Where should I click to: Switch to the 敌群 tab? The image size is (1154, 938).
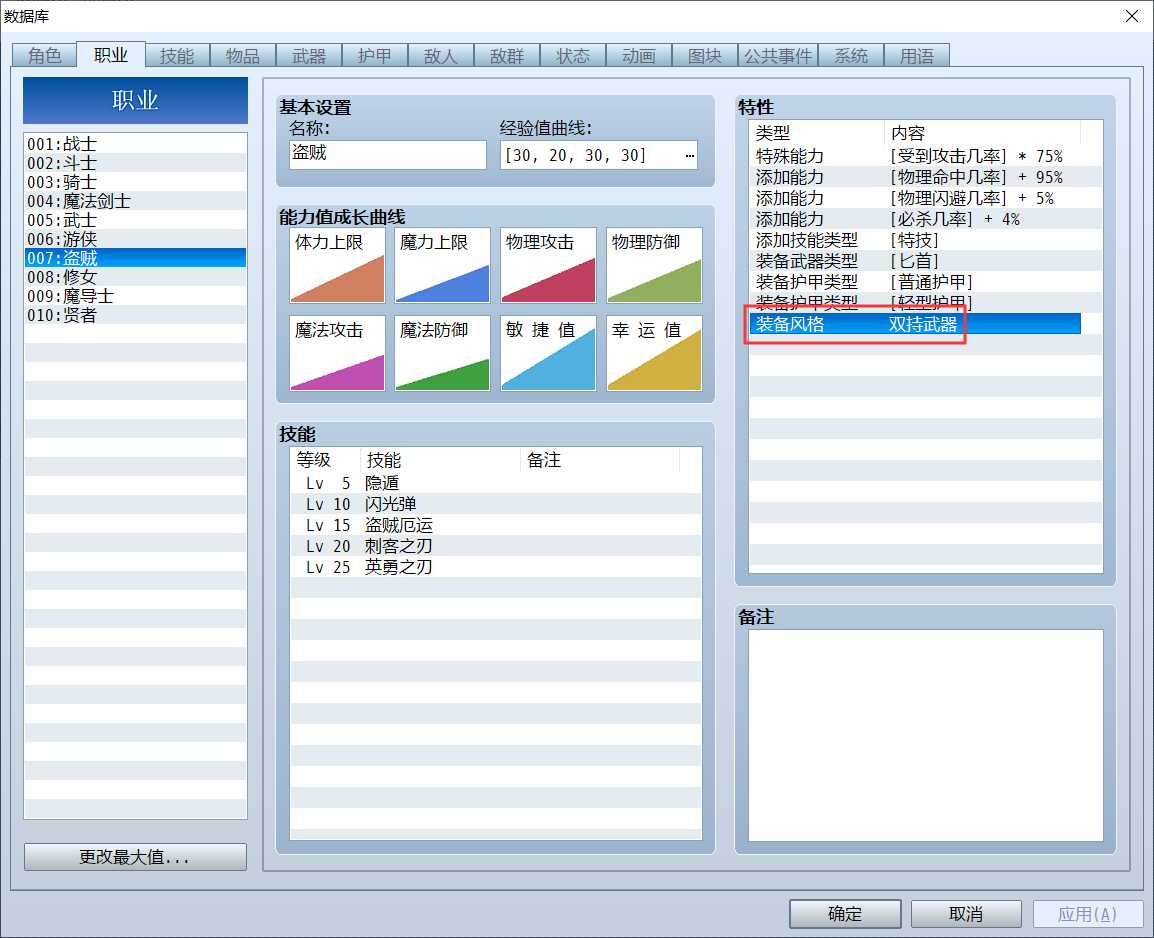(x=507, y=56)
